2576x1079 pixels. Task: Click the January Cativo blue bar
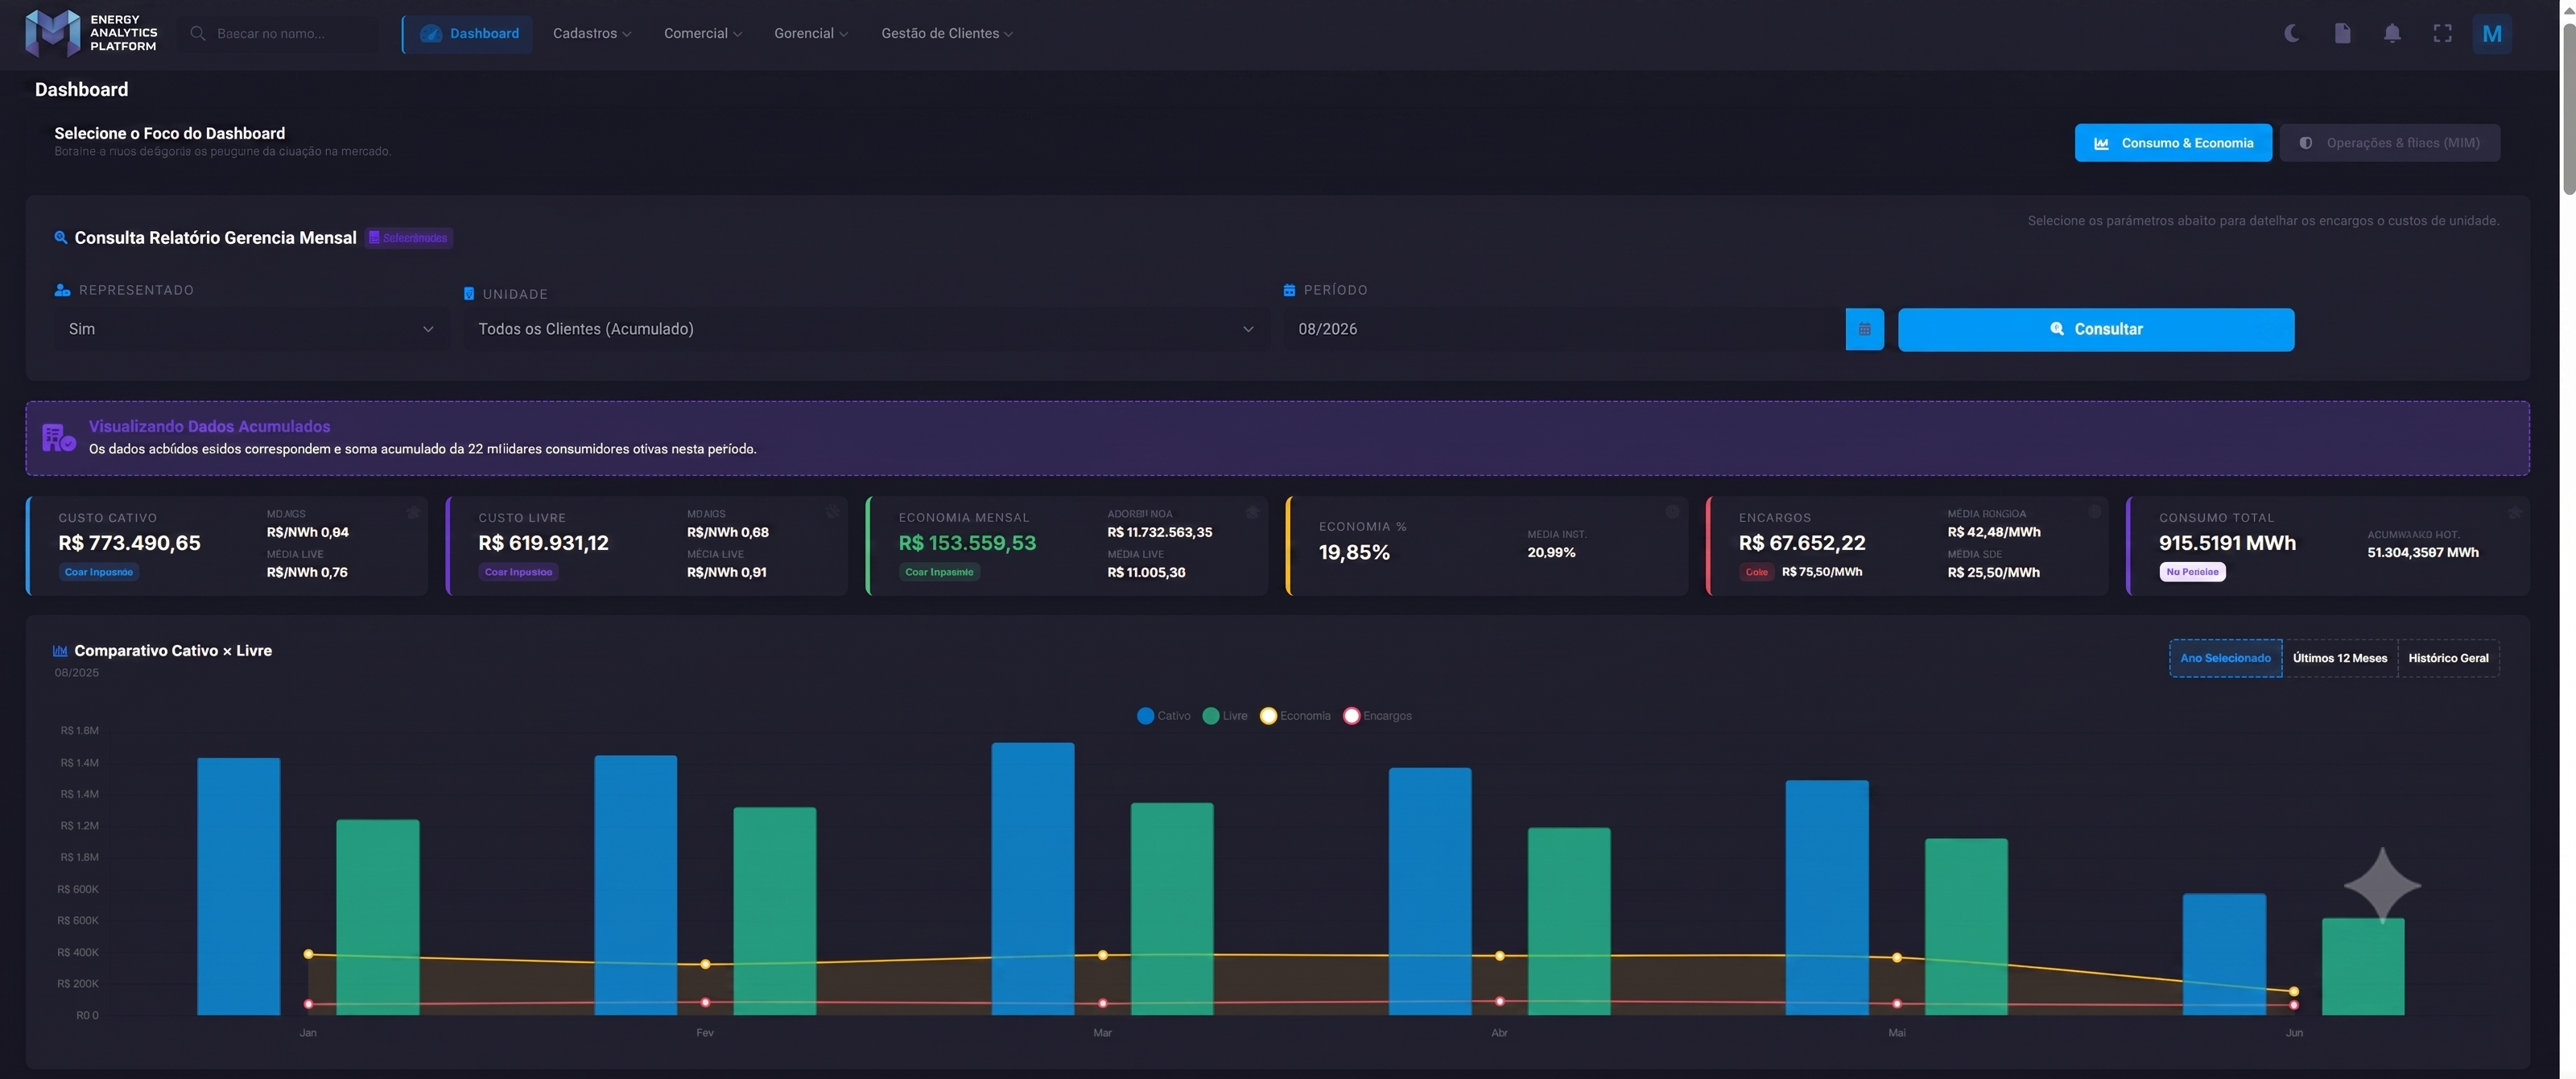[x=238, y=886]
